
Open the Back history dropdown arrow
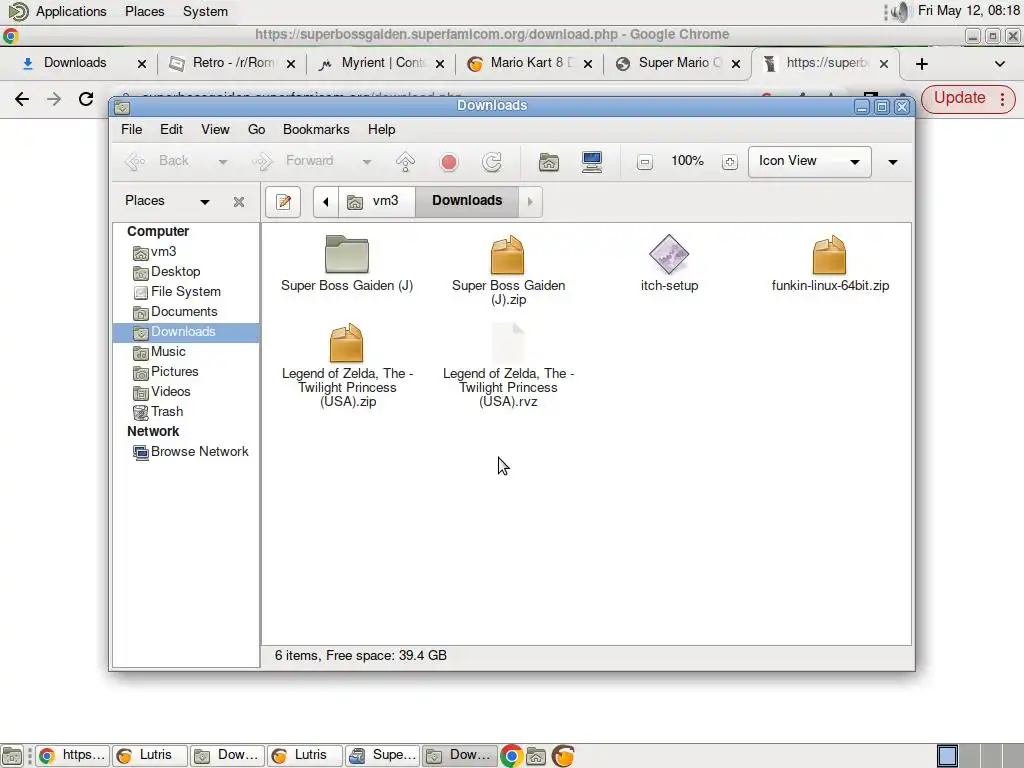tap(223, 162)
